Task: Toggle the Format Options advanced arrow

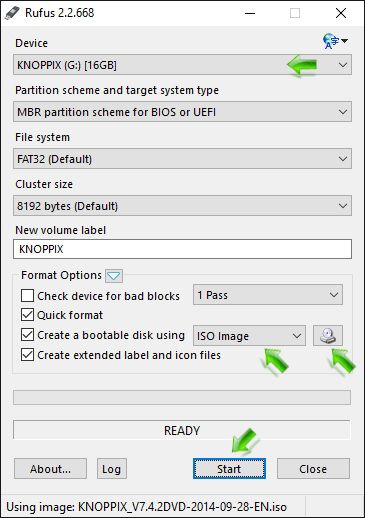Action: pyautogui.click(x=114, y=276)
